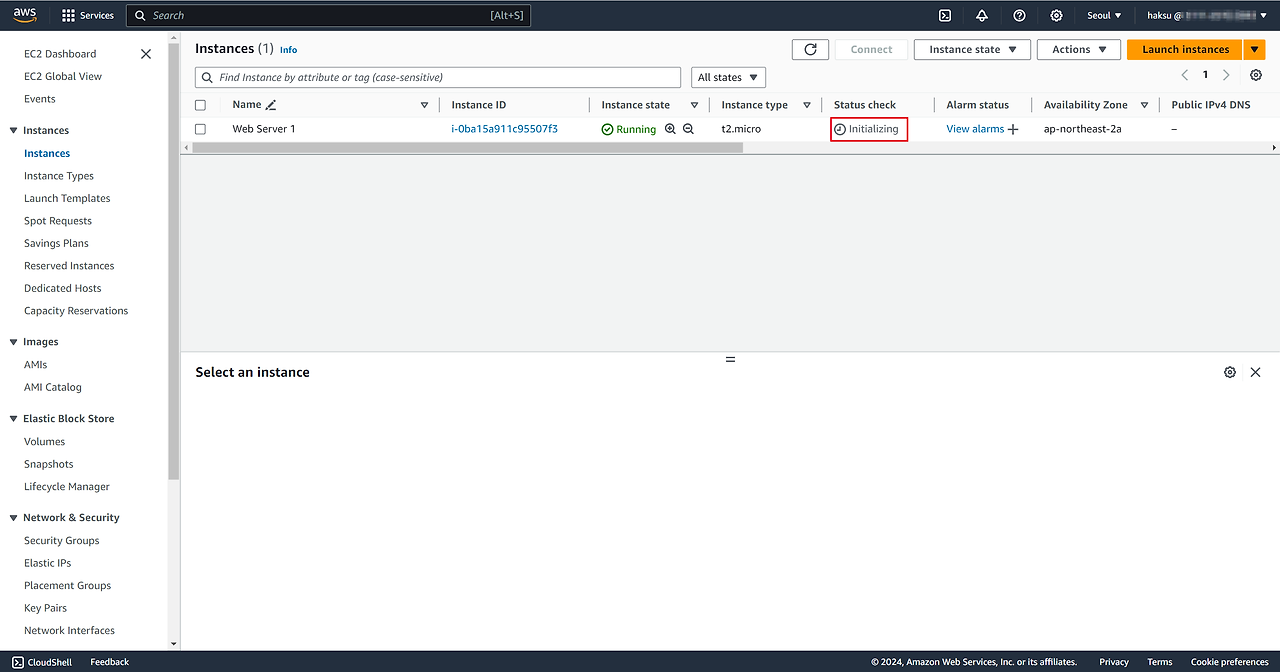This screenshot has height=672, width=1280.
Task: Click the Launch instances button
Action: [x=1185, y=49]
